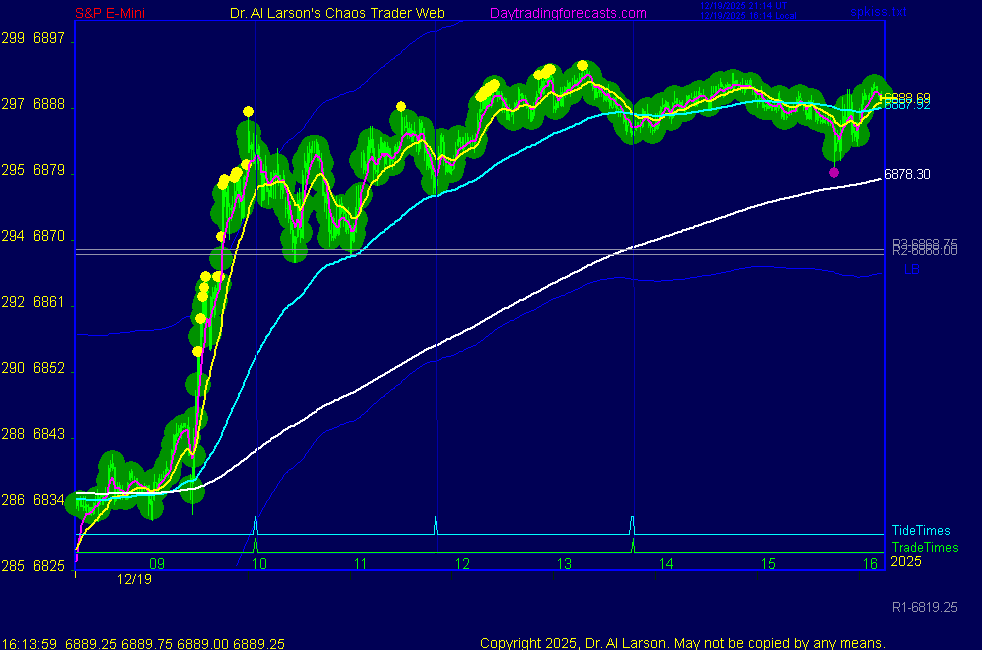This screenshot has height=650, width=982.
Task: Click the R1-6819.25 pivot level label
Action: click(x=924, y=607)
